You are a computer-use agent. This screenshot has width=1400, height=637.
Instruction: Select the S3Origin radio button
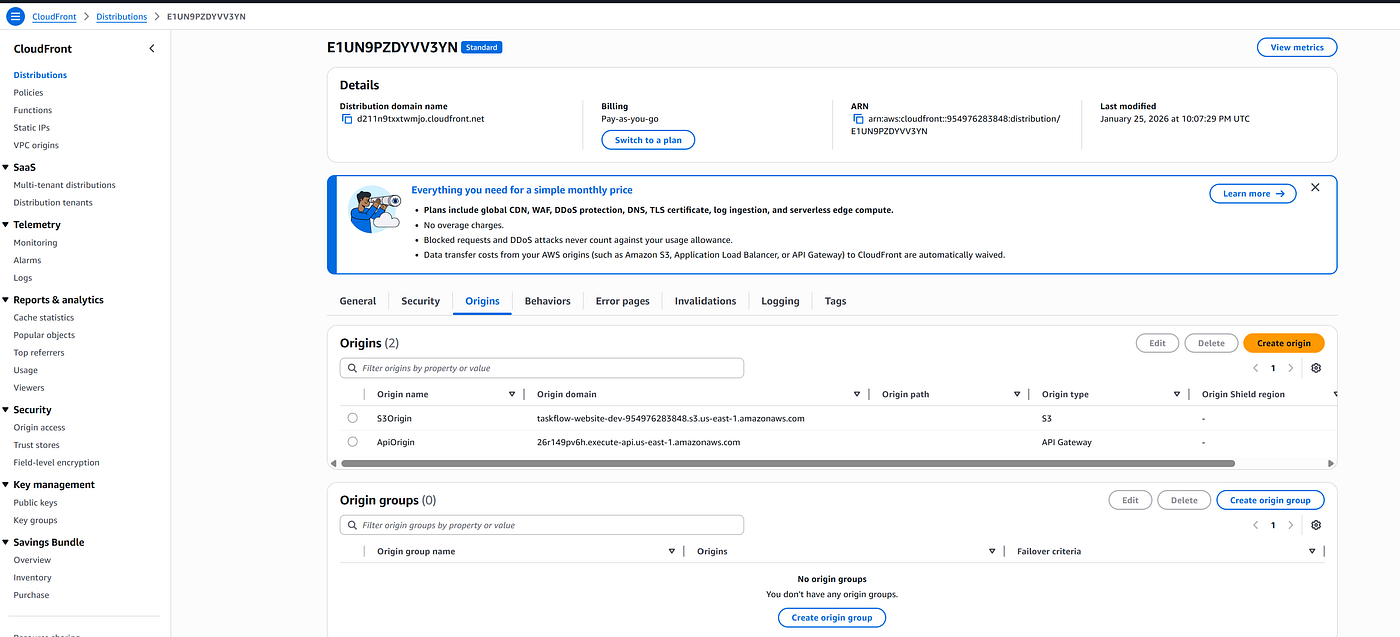click(352, 418)
